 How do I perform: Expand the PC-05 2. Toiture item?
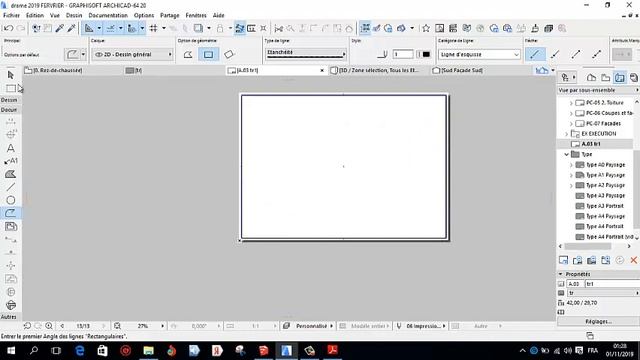click(571, 103)
